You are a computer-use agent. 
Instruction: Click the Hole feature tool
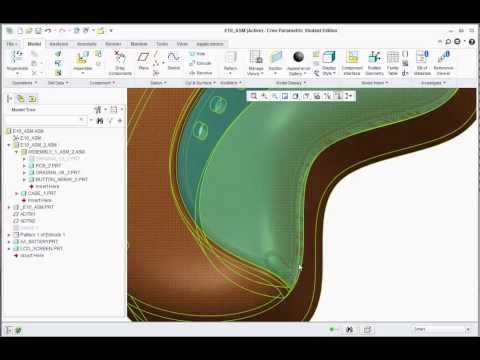point(197,54)
